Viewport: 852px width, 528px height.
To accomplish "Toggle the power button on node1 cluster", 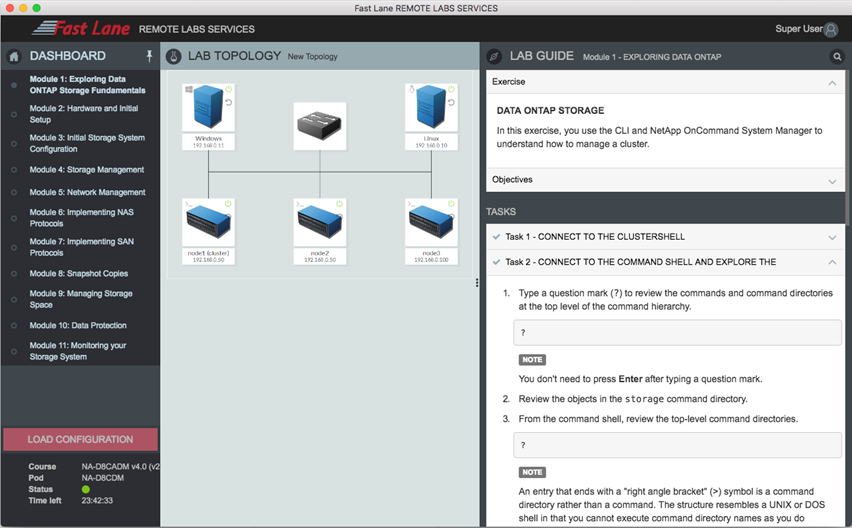I will pos(228,204).
